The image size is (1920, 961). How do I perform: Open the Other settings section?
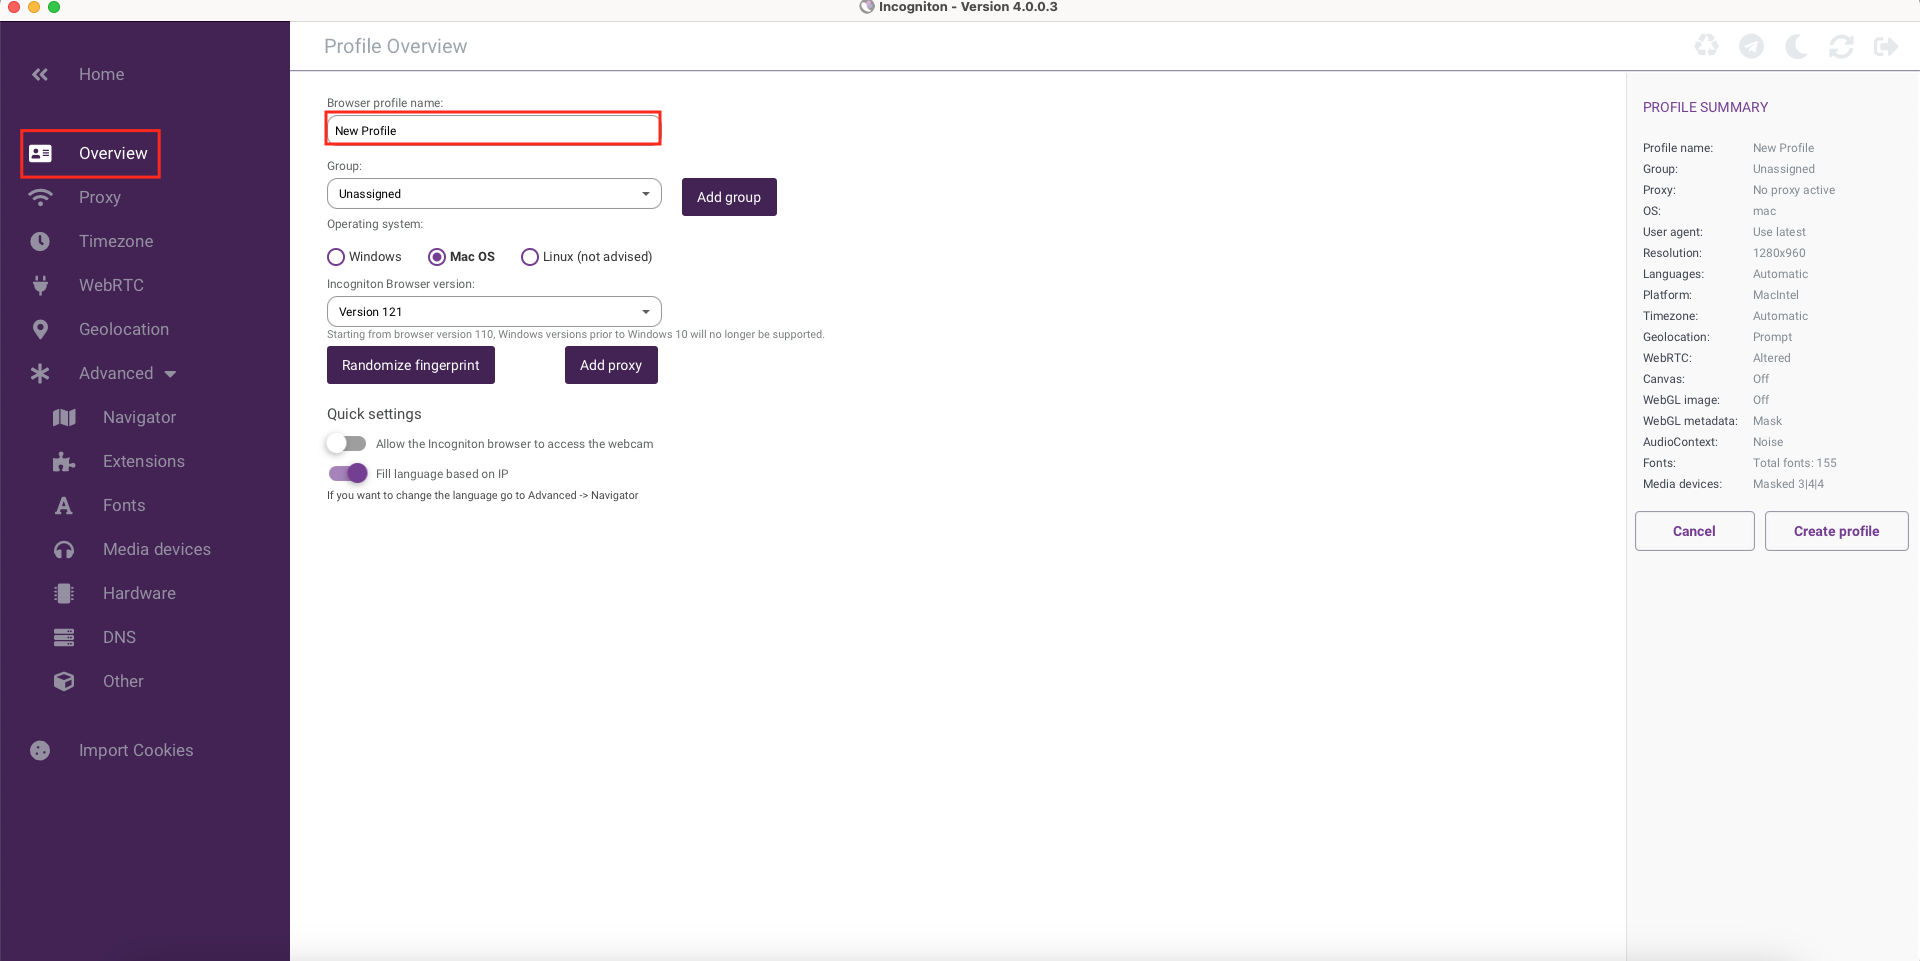pos(123,681)
